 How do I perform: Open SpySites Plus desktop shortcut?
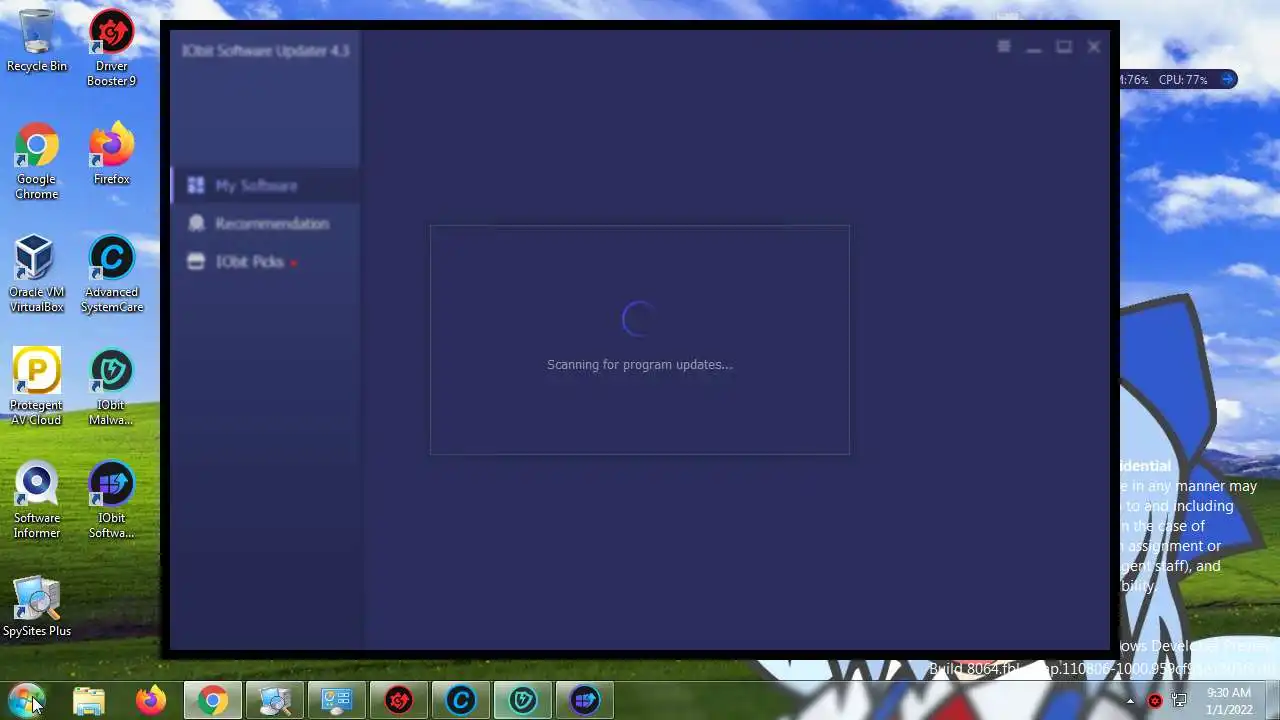(x=37, y=607)
